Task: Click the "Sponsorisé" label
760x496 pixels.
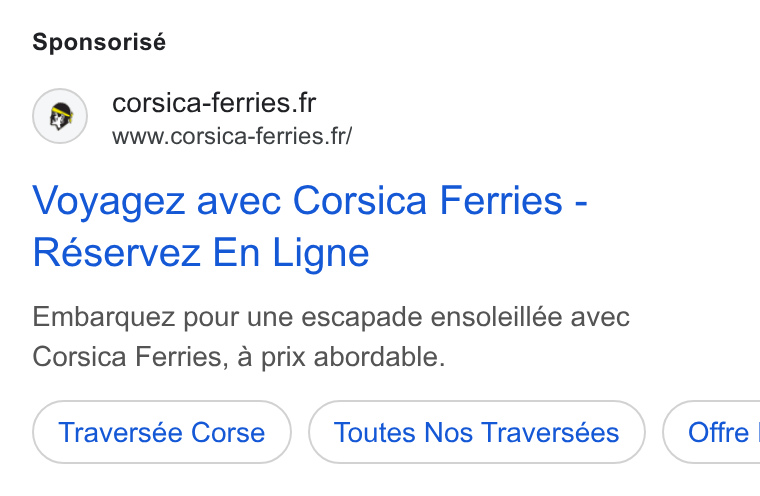Action: click(x=99, y=42)
